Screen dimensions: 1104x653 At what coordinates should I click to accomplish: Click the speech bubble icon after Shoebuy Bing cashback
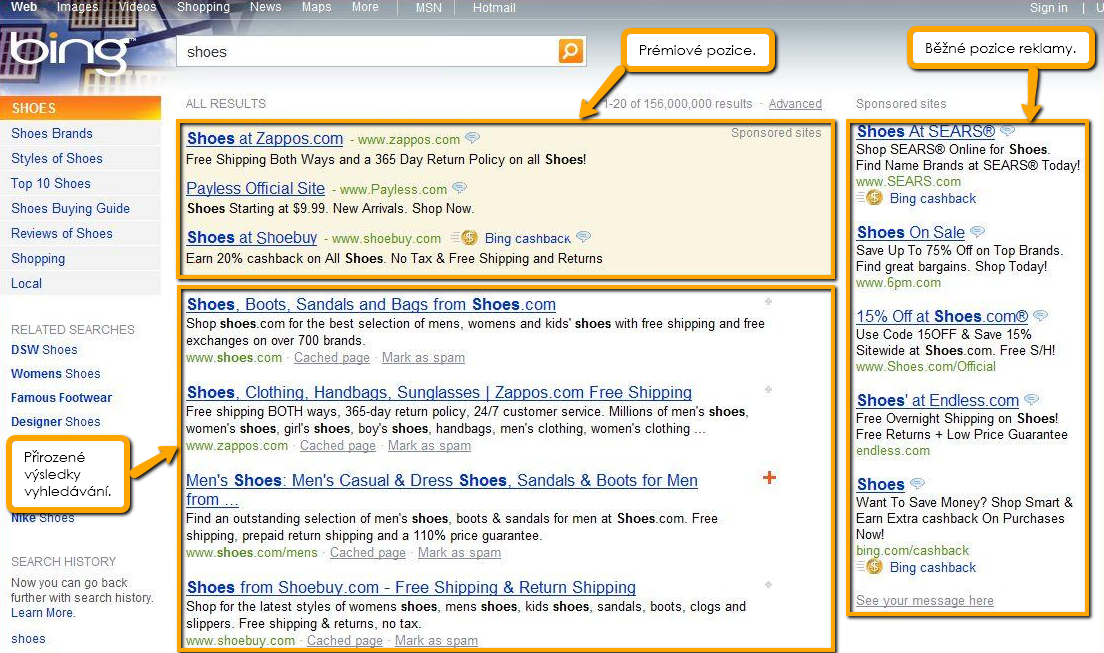coord(583,237)
